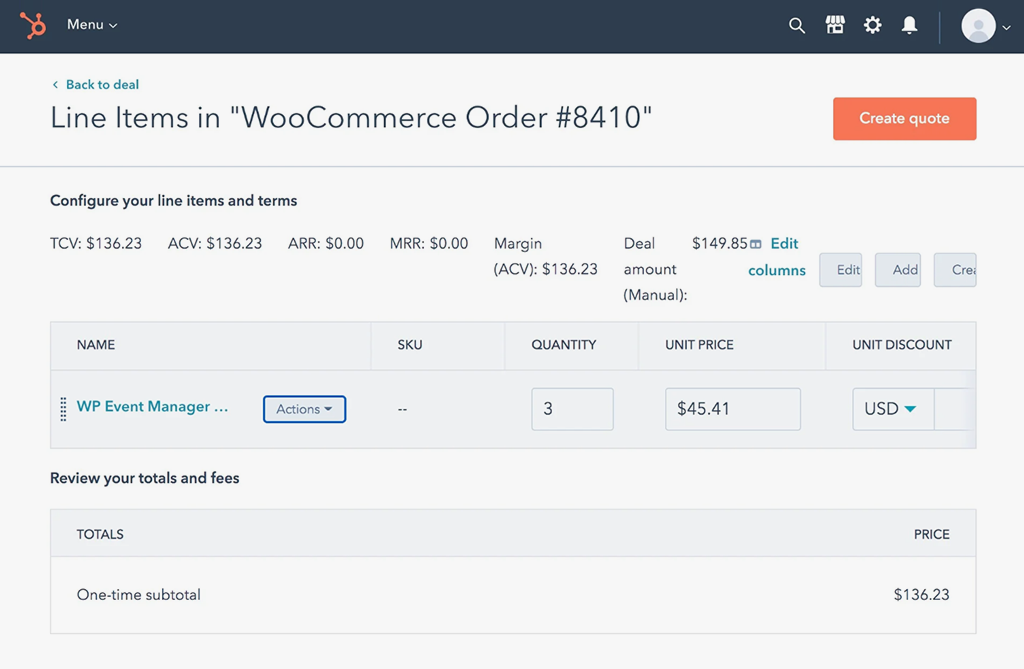Click the HubSpot sprocket logo
Image resolution: width=1024 pixels, height=669 pixels.
tap(33, 25)
